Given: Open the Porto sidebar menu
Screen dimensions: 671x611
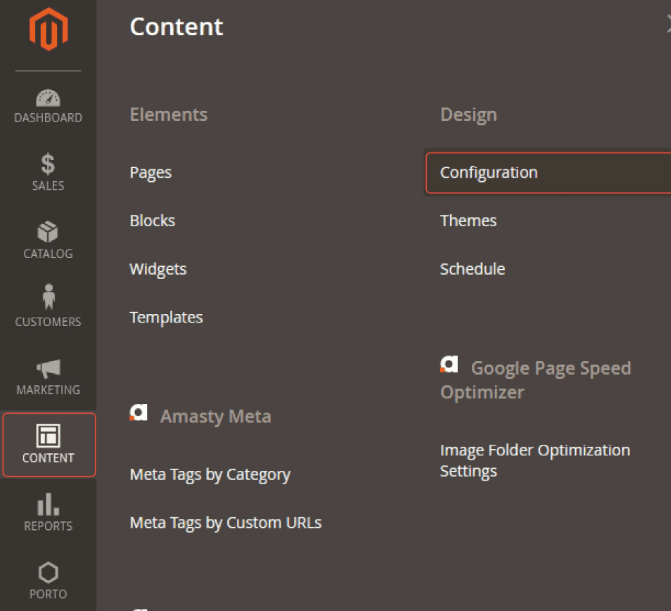Looking at the screenshot, I should pos(48,581).
